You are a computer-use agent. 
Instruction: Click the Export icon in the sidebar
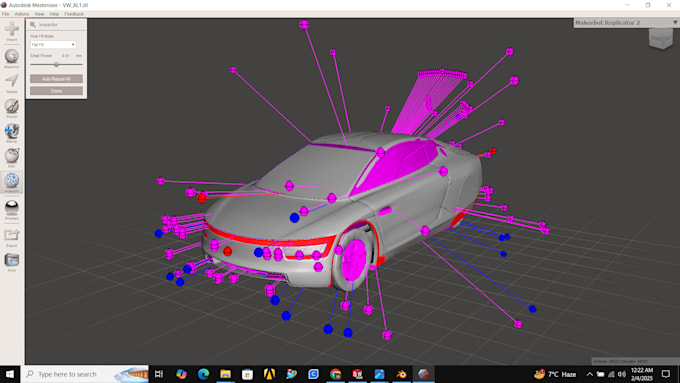pos(12,235)
